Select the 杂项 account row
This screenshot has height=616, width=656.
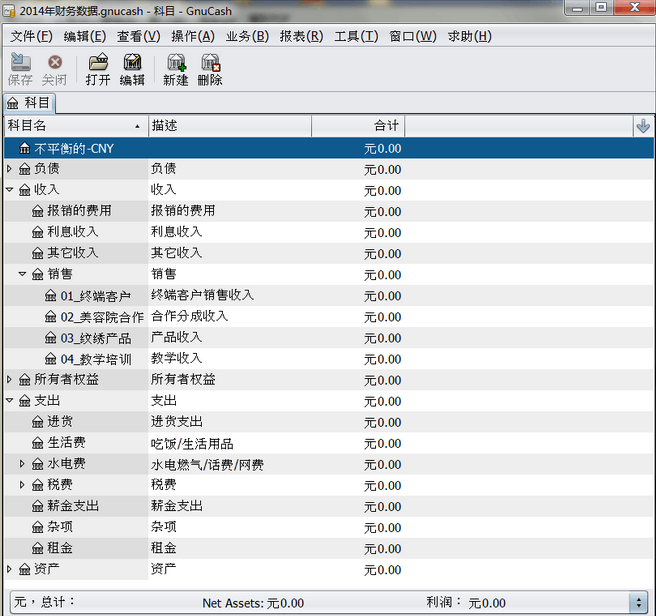[329, 527]
